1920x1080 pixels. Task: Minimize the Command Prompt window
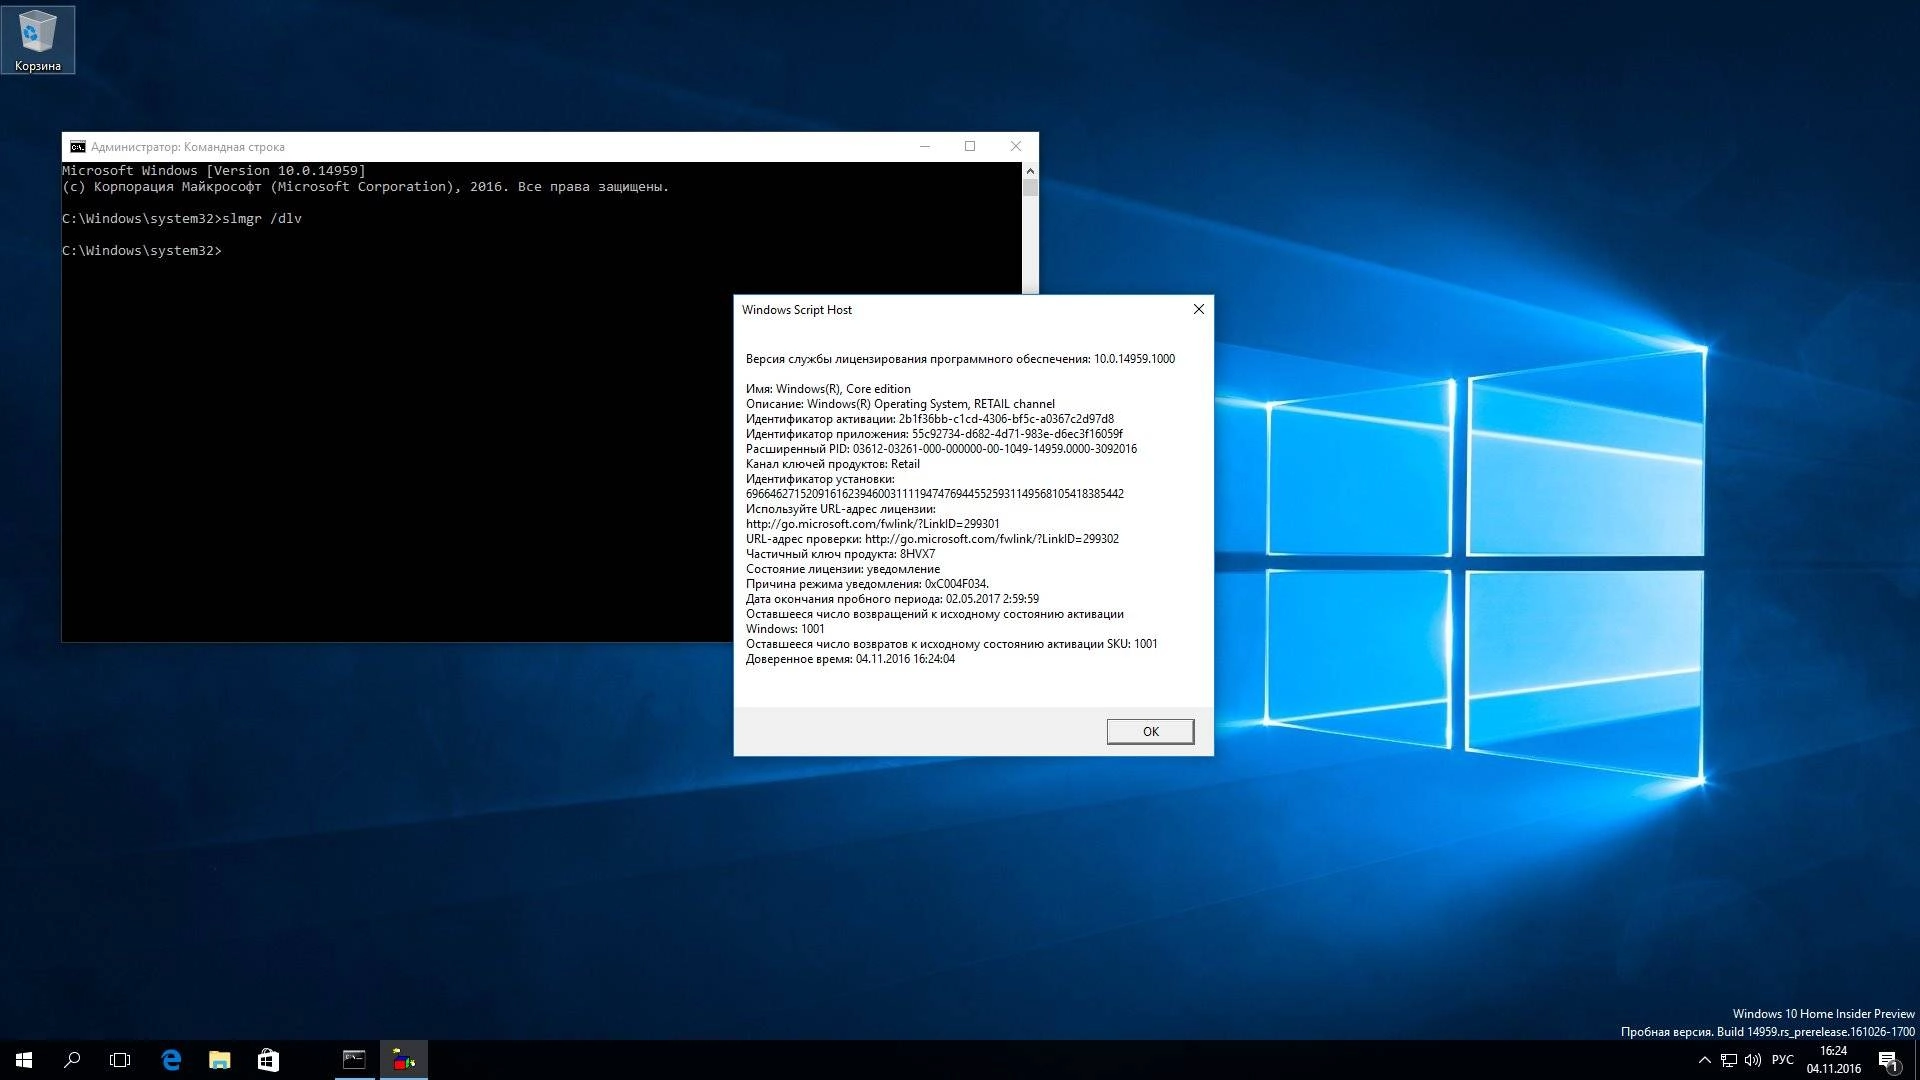click(x=925, y=146)
